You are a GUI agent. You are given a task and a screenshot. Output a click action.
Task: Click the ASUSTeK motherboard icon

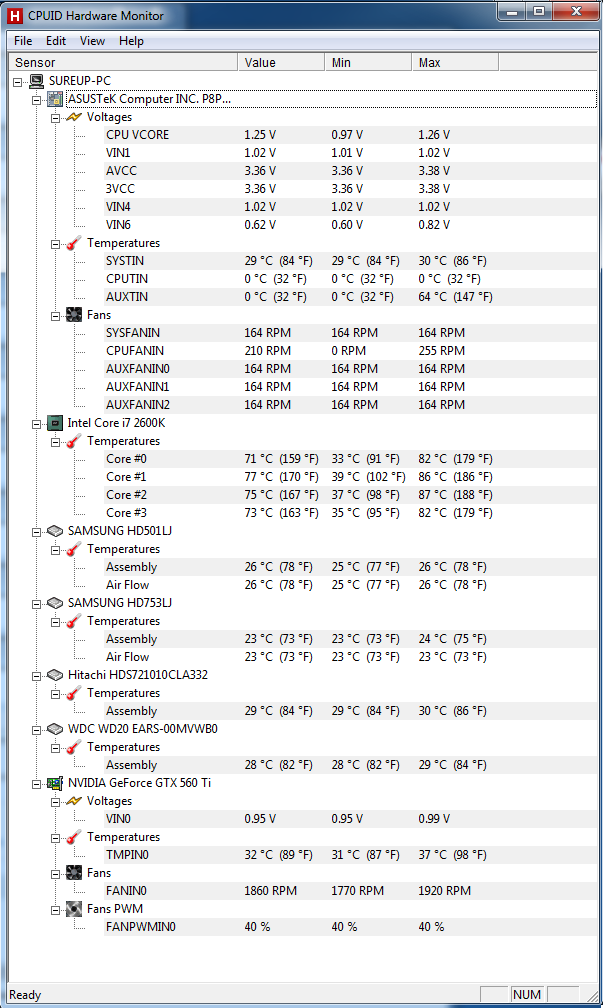pos(55,99)
